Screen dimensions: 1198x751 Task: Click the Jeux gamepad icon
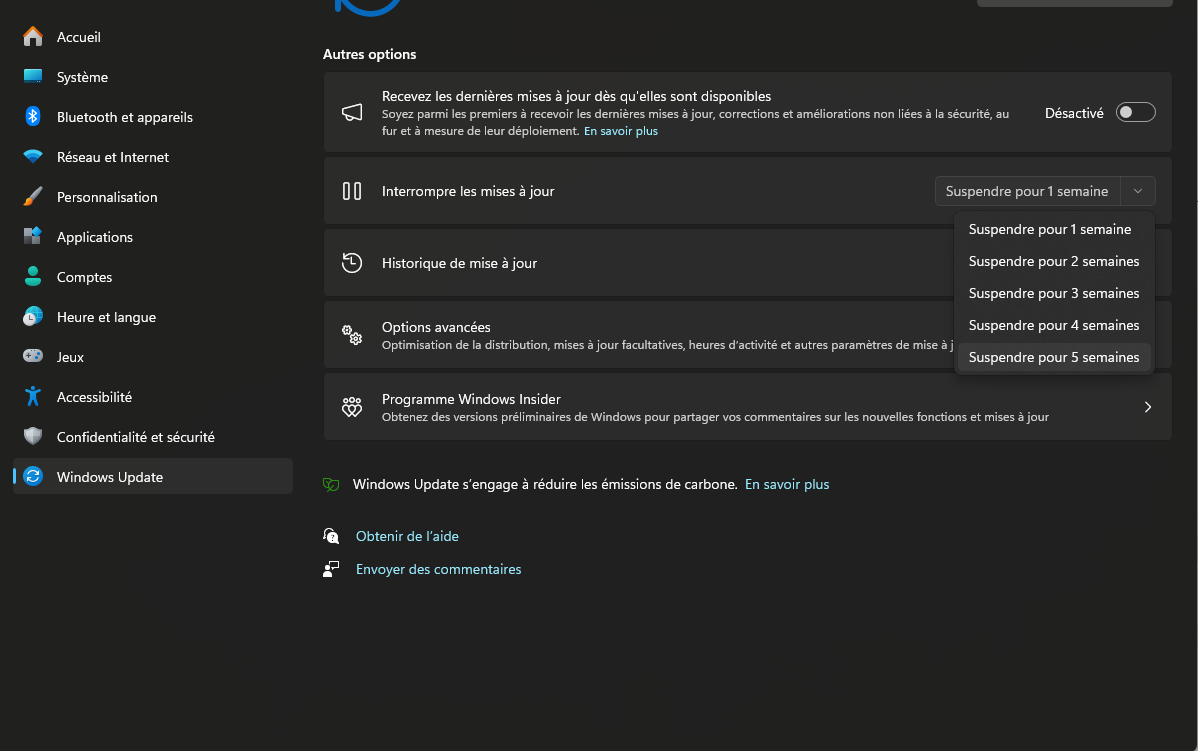pos(33,356)
